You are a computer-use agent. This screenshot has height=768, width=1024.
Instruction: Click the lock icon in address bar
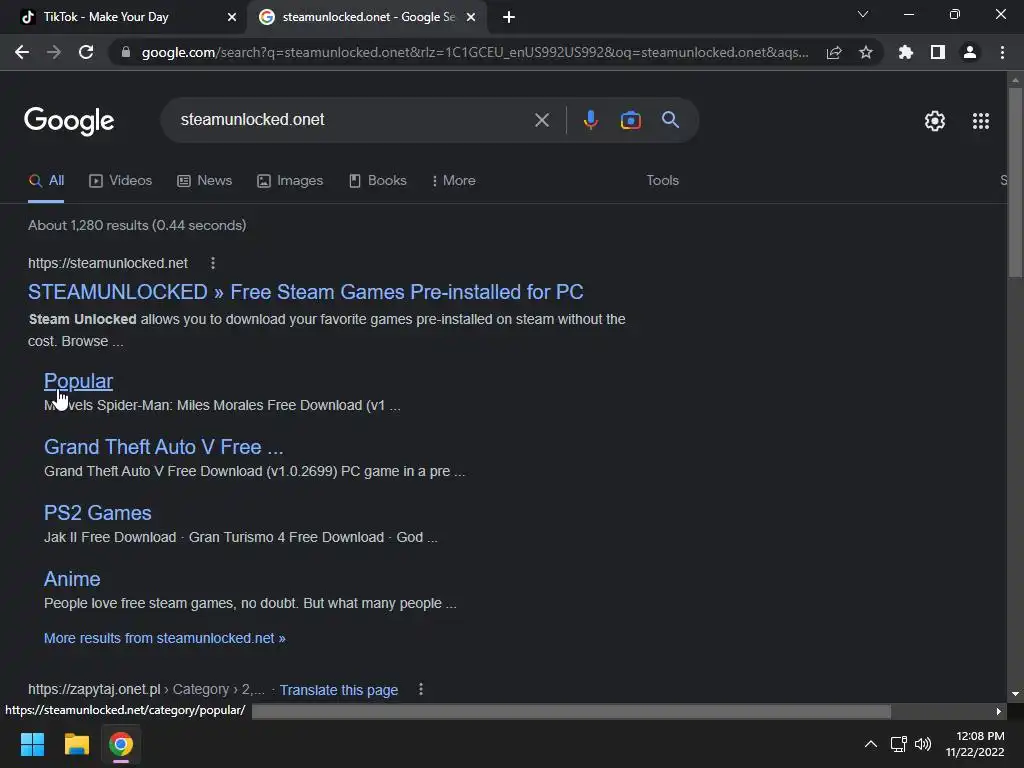click(126, 52)
